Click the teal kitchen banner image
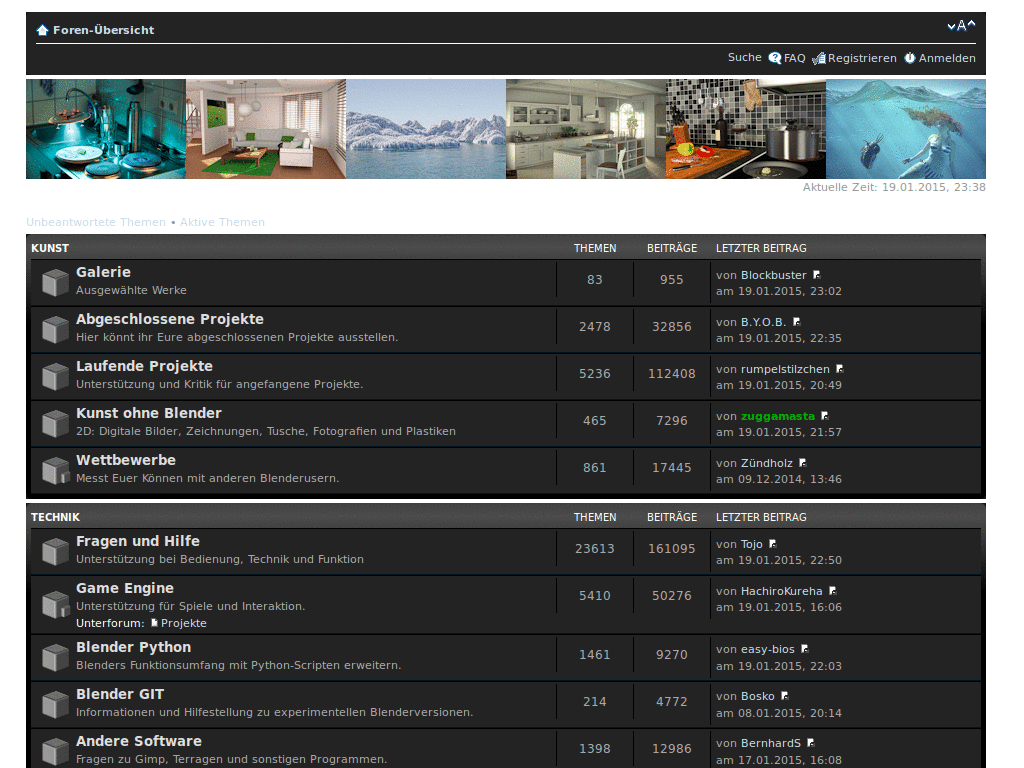Screen dimensions: 1024x768 (x=106, y=129)
